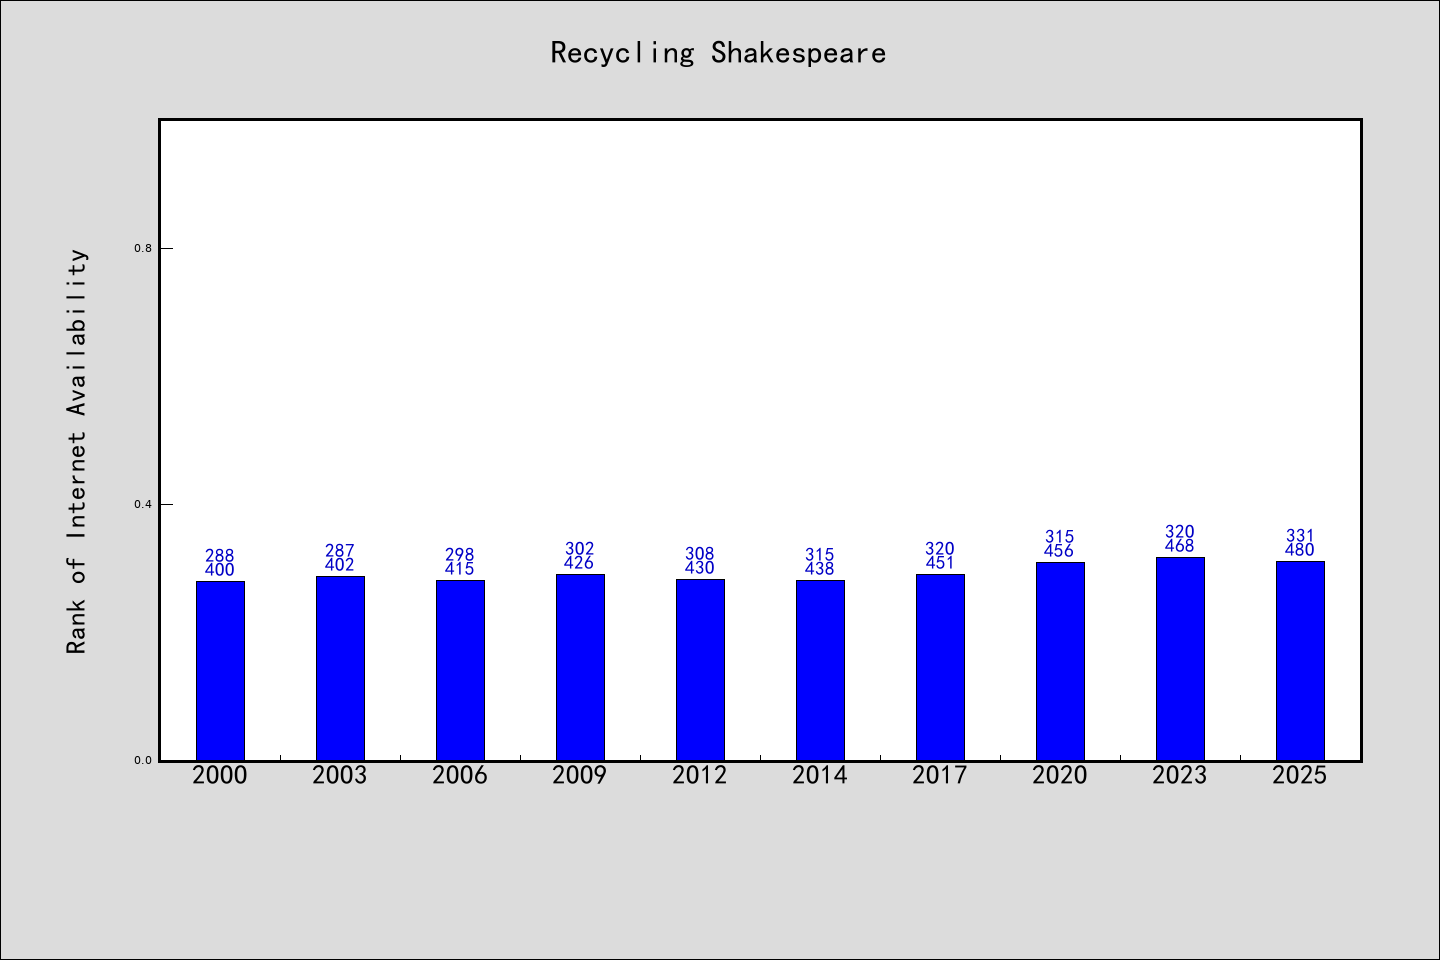Image resolution: width=1440 pixels, height=960 pixels.
Task: Select the blue bar for 2012
Action: (x=700, y=669)
